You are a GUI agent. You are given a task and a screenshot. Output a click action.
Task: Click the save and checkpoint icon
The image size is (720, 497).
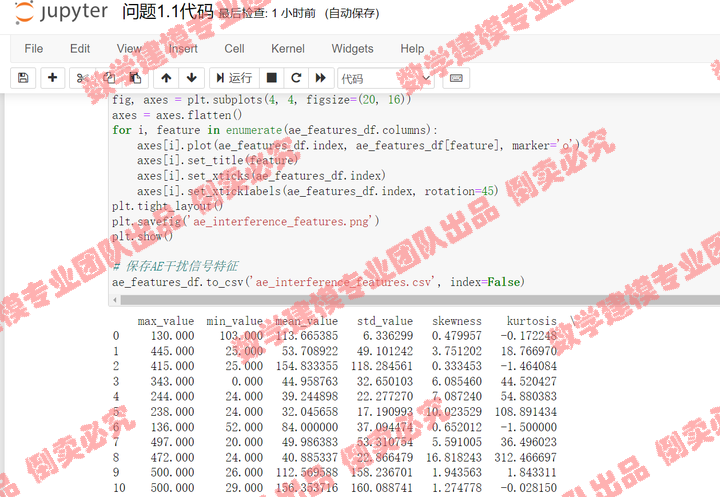[24, 78]
